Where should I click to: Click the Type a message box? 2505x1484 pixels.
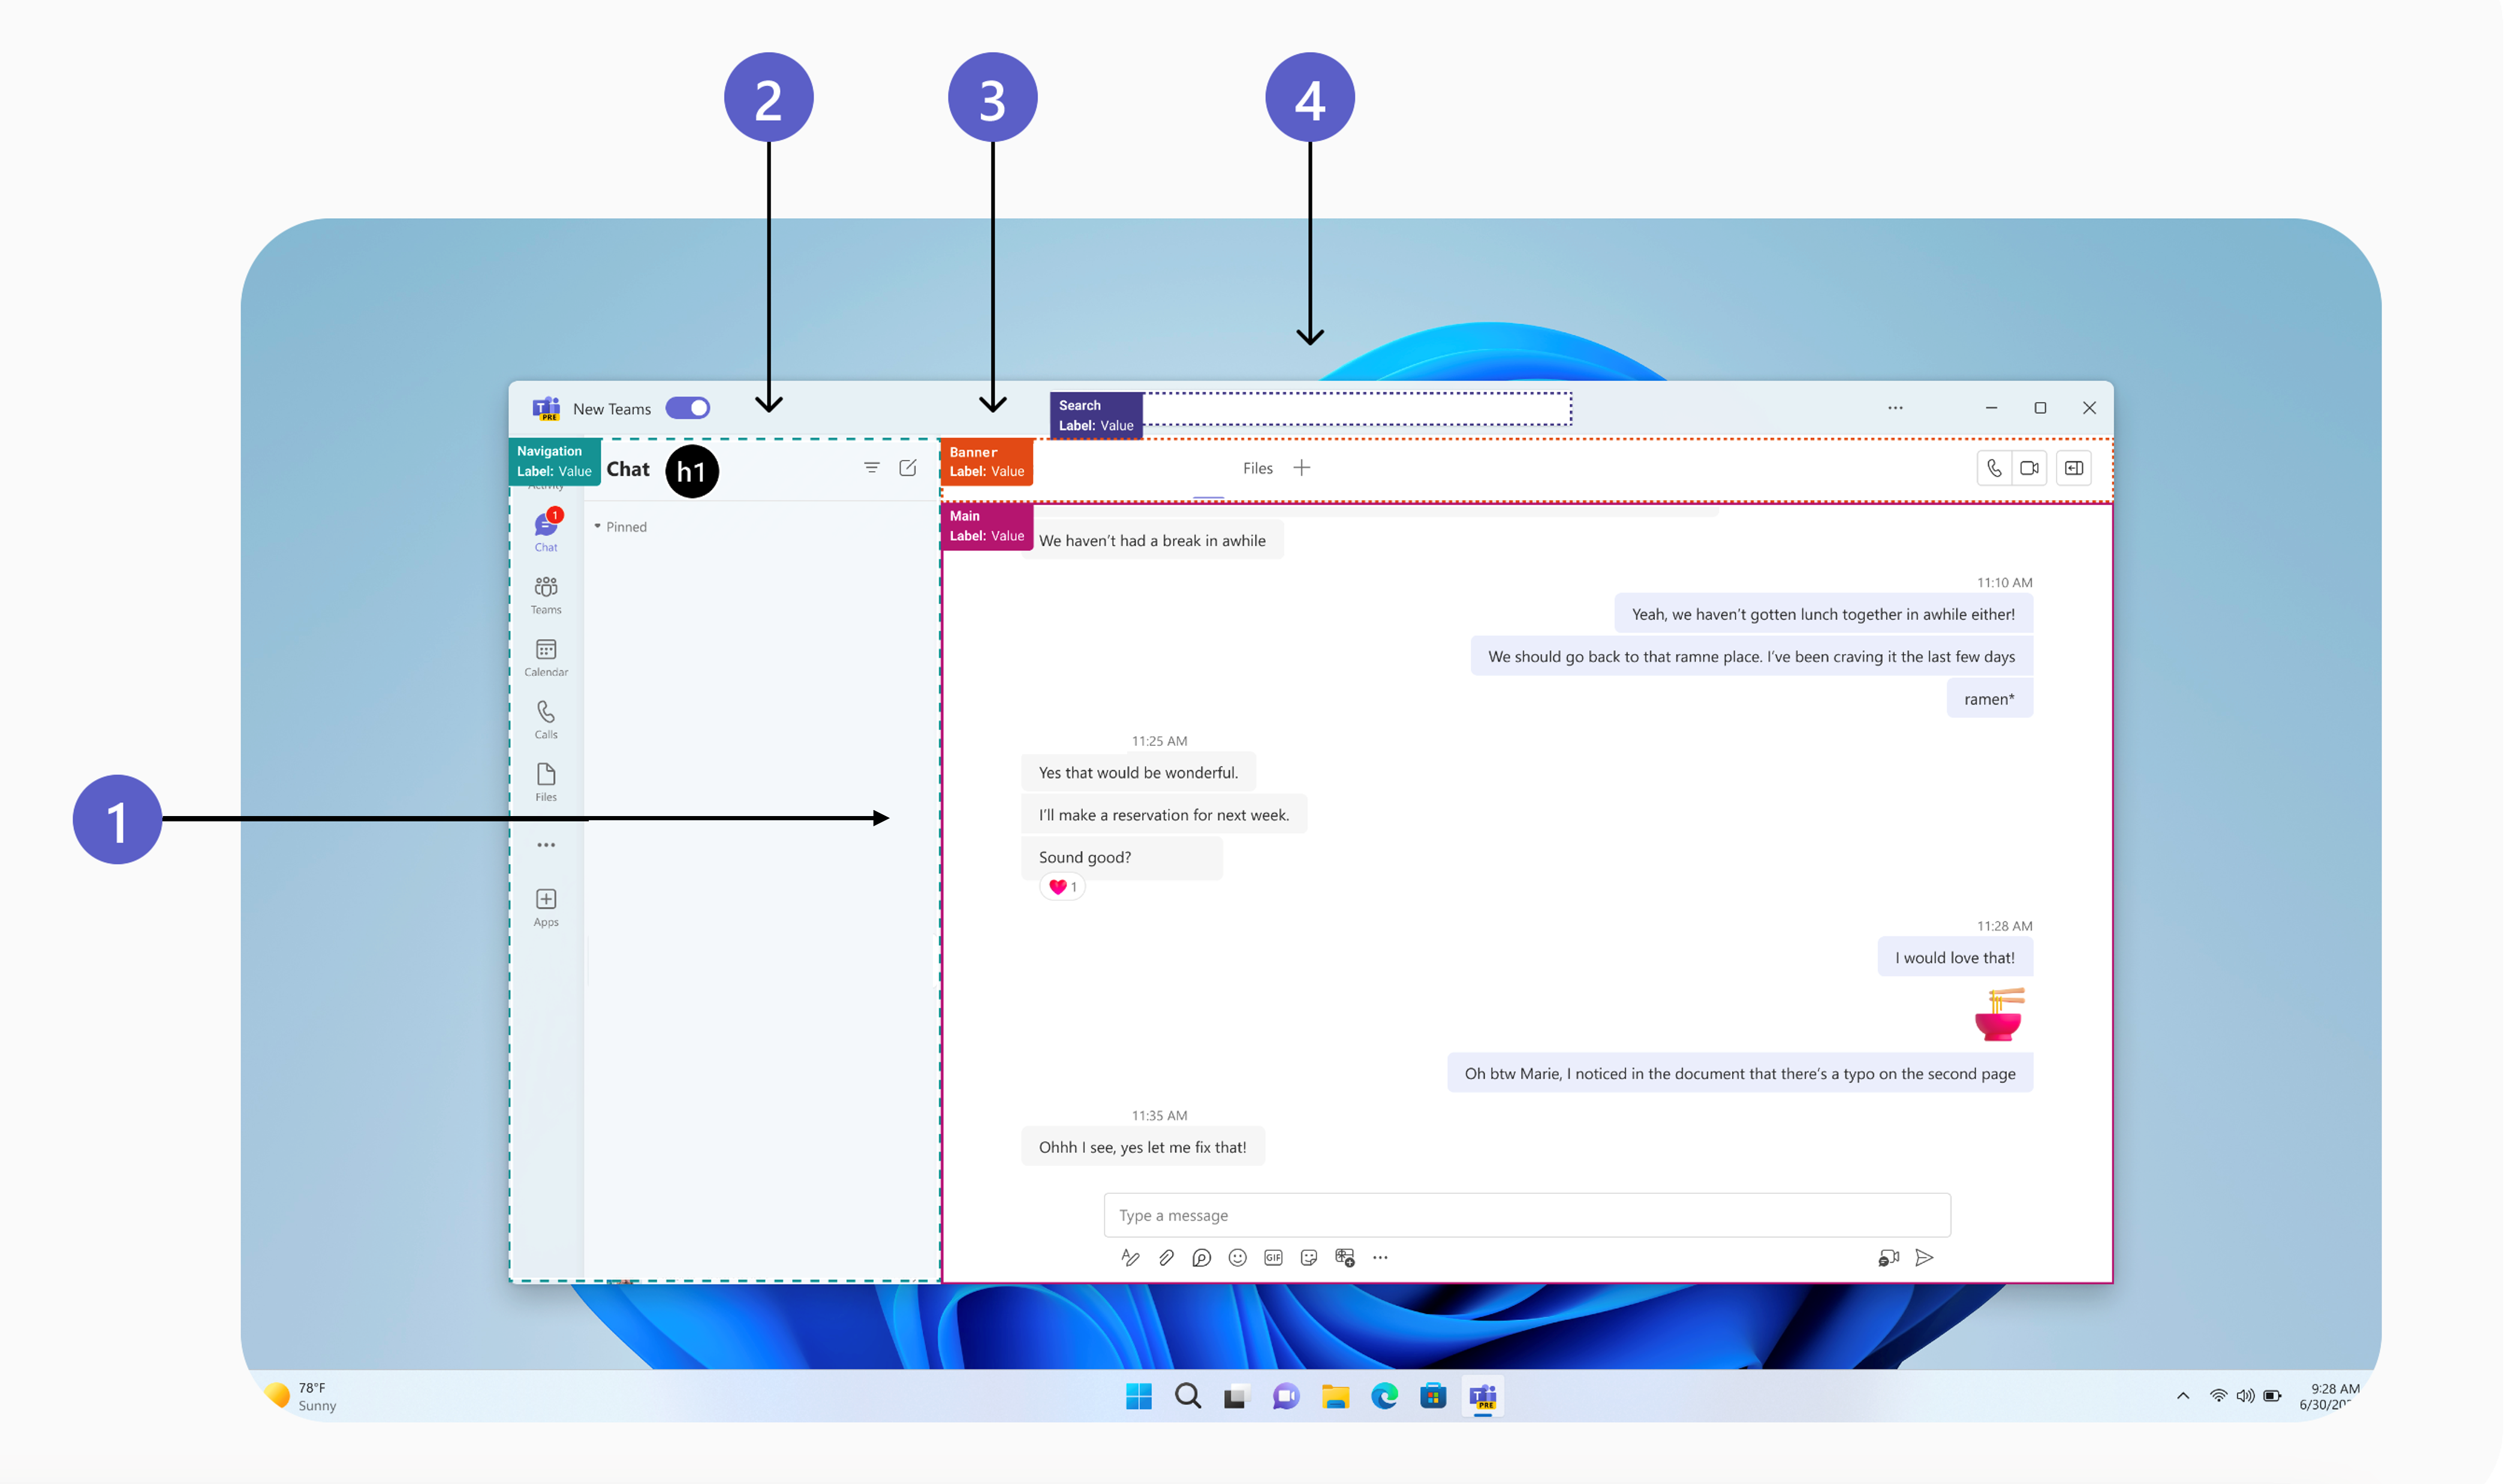[1526, 1215]
